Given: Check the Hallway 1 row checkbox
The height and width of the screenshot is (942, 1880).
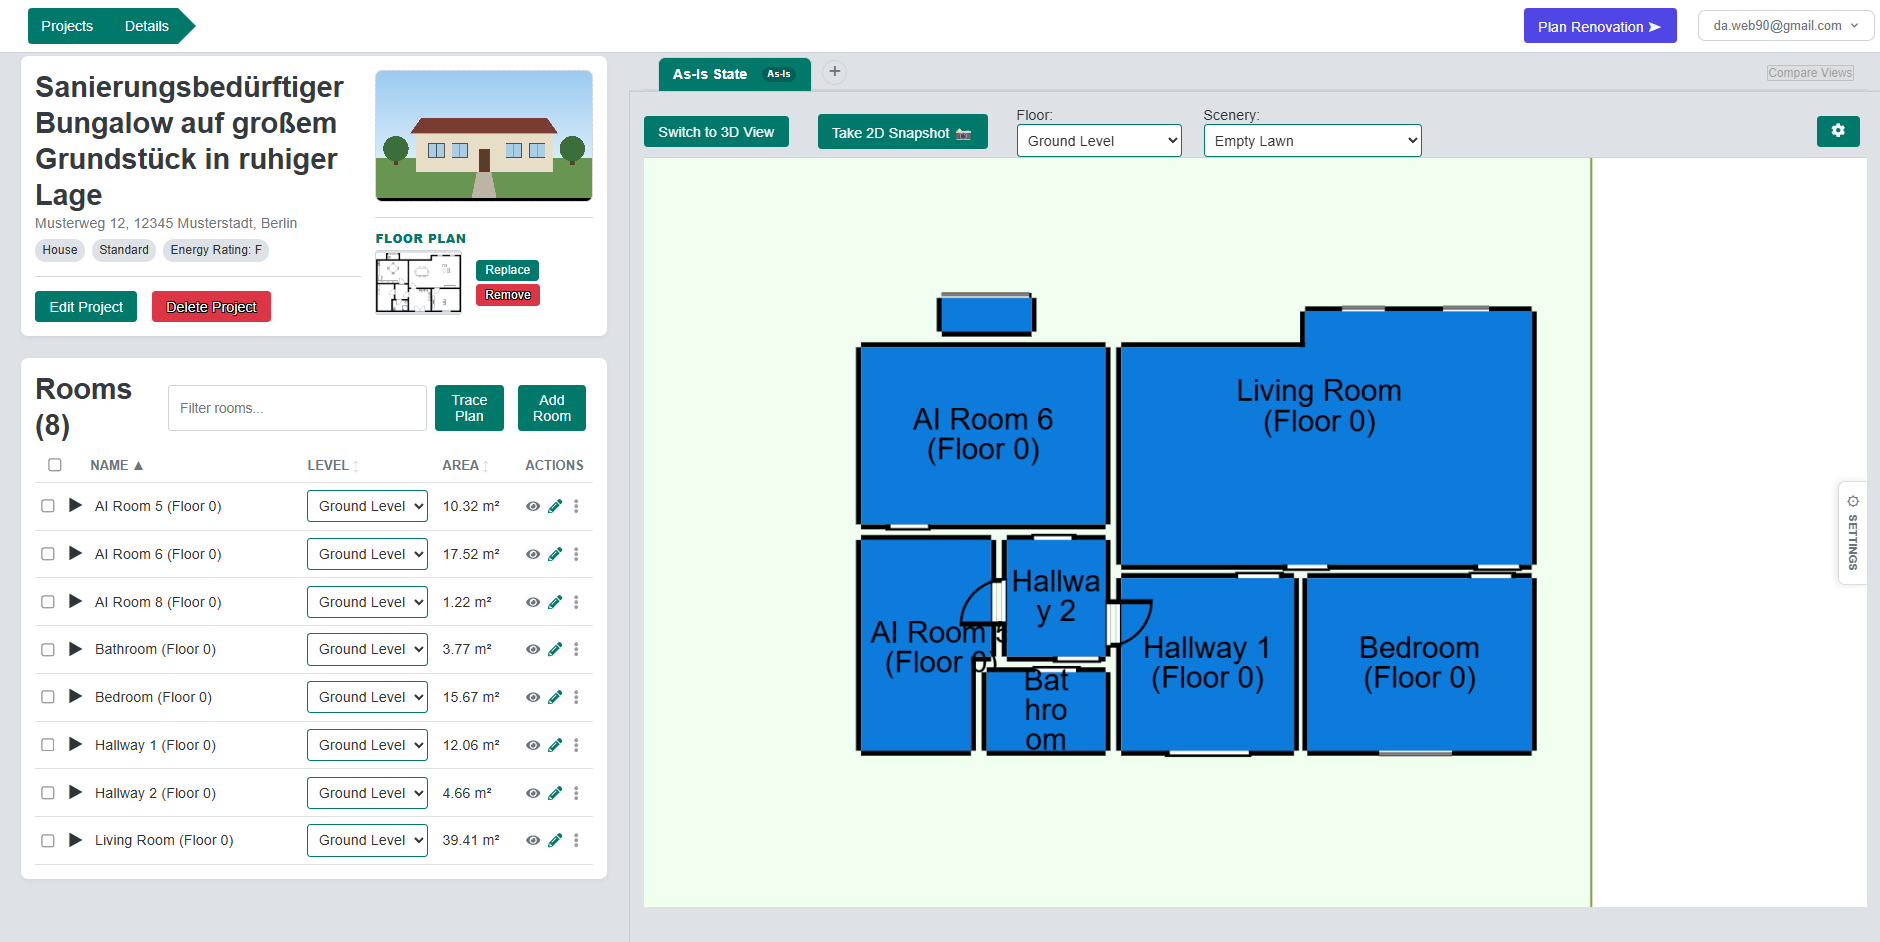Looking at the screenshot, I should (x=48, y=745).
